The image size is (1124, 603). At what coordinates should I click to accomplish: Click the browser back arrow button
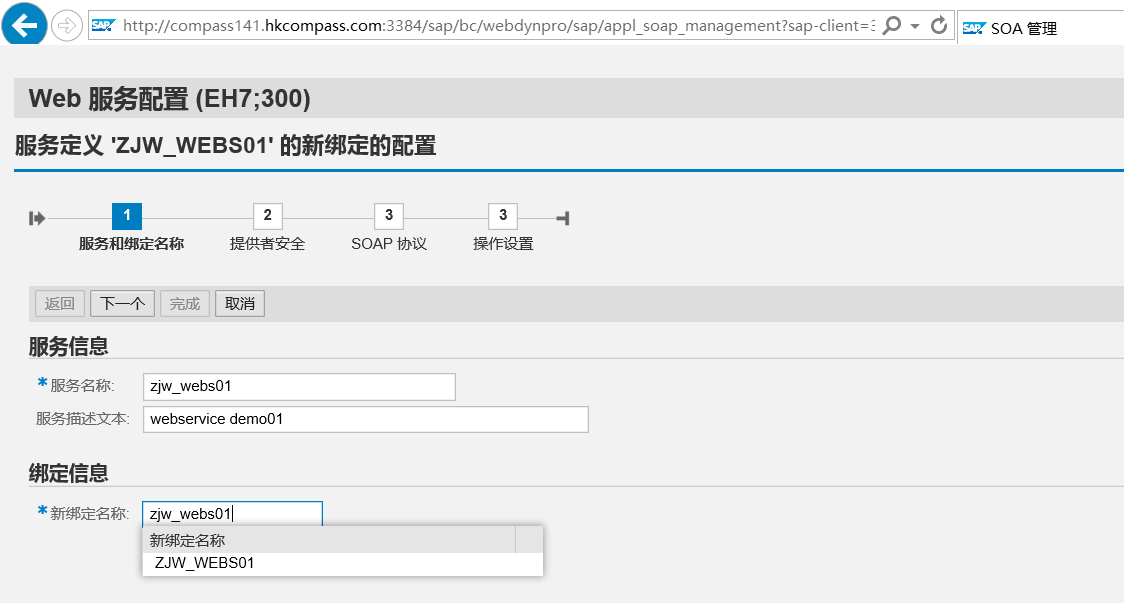(x=24, y=25)
